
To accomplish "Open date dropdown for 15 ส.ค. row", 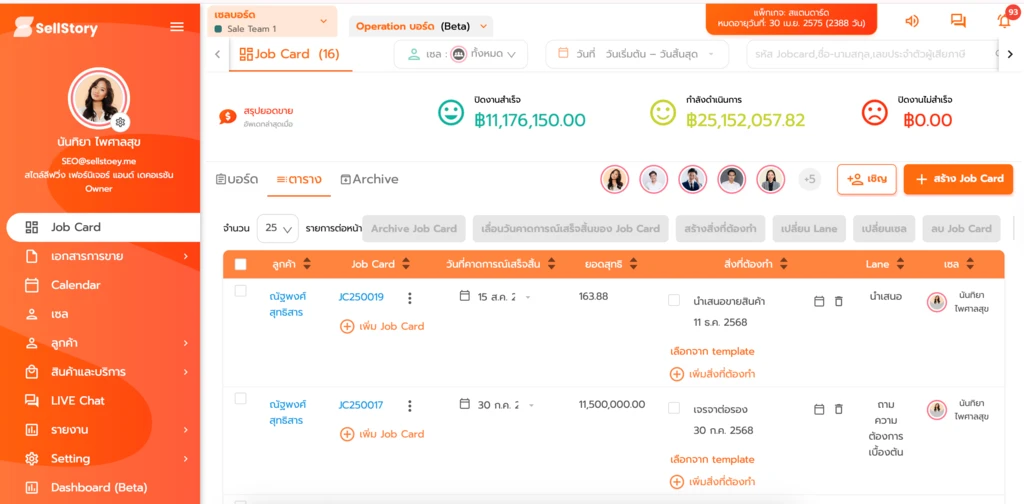I will [528, 297].
